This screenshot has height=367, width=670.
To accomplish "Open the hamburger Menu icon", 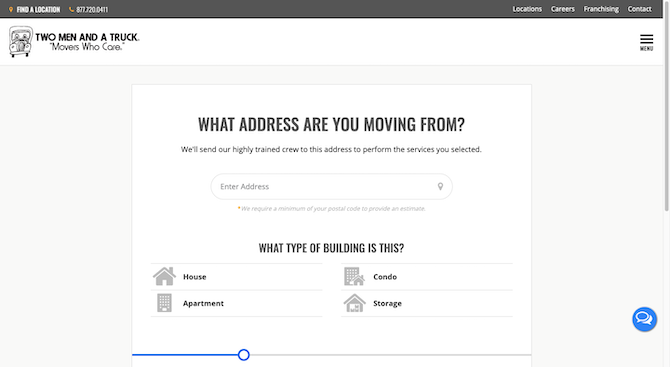I will tap(646, 42).
